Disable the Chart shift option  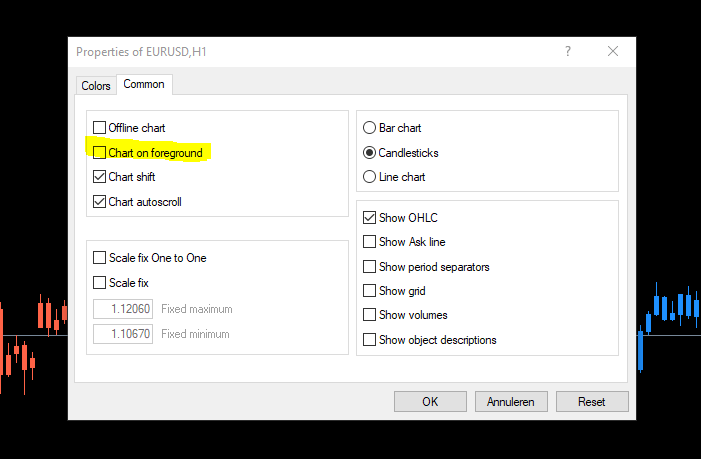pos(100,177)
